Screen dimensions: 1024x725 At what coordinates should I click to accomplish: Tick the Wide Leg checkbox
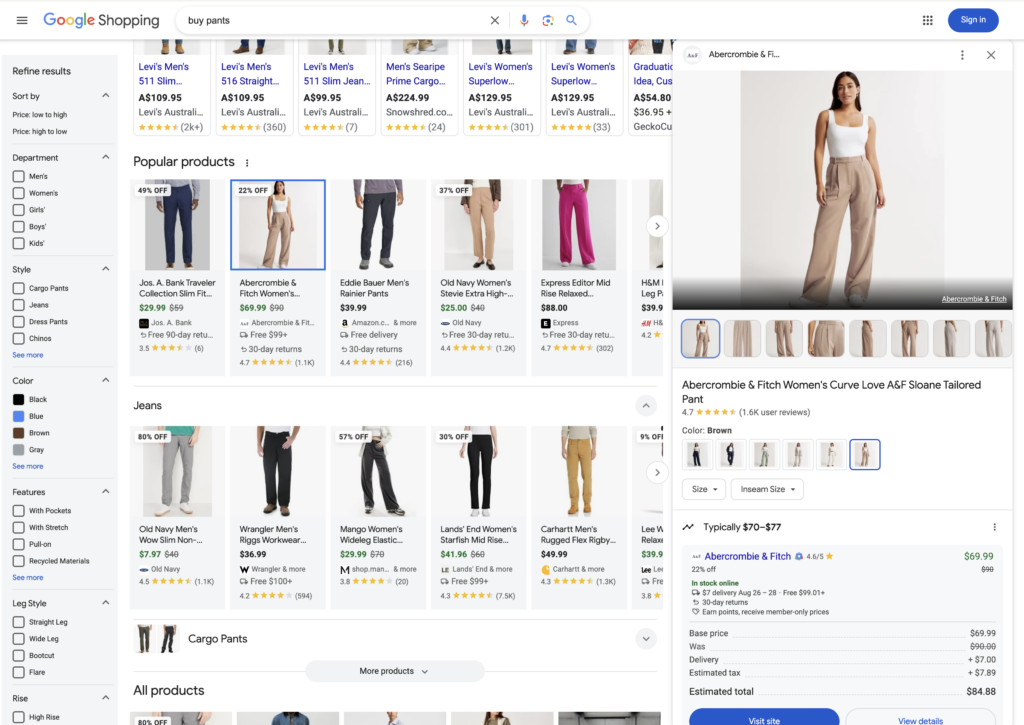click(x=19, y=639)
